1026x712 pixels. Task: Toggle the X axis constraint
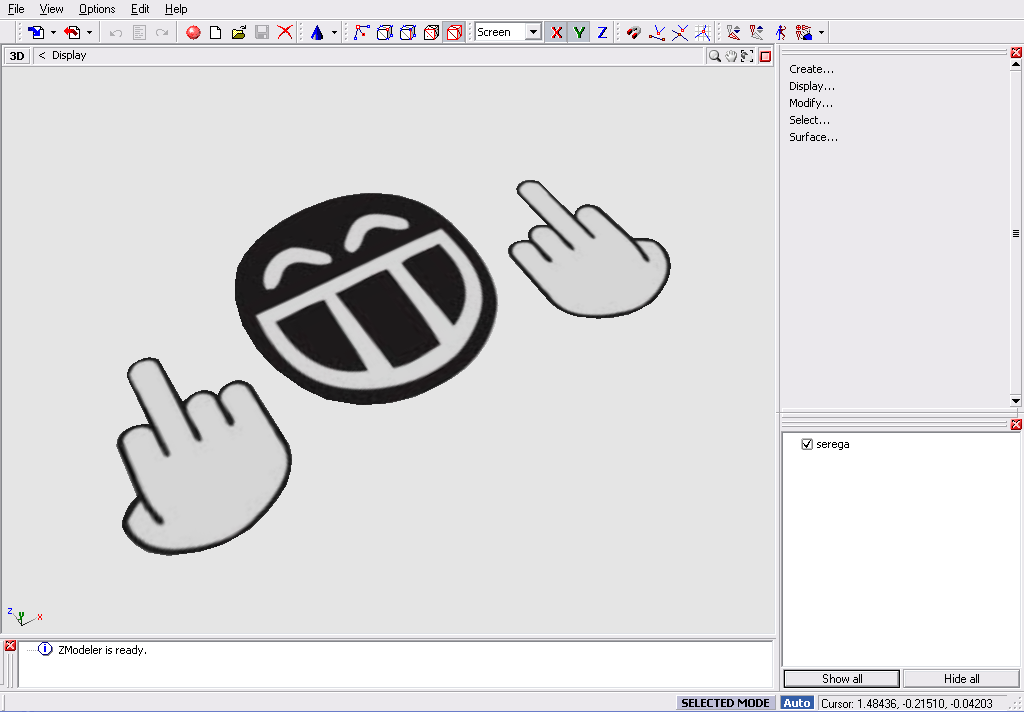click(557, 32)
